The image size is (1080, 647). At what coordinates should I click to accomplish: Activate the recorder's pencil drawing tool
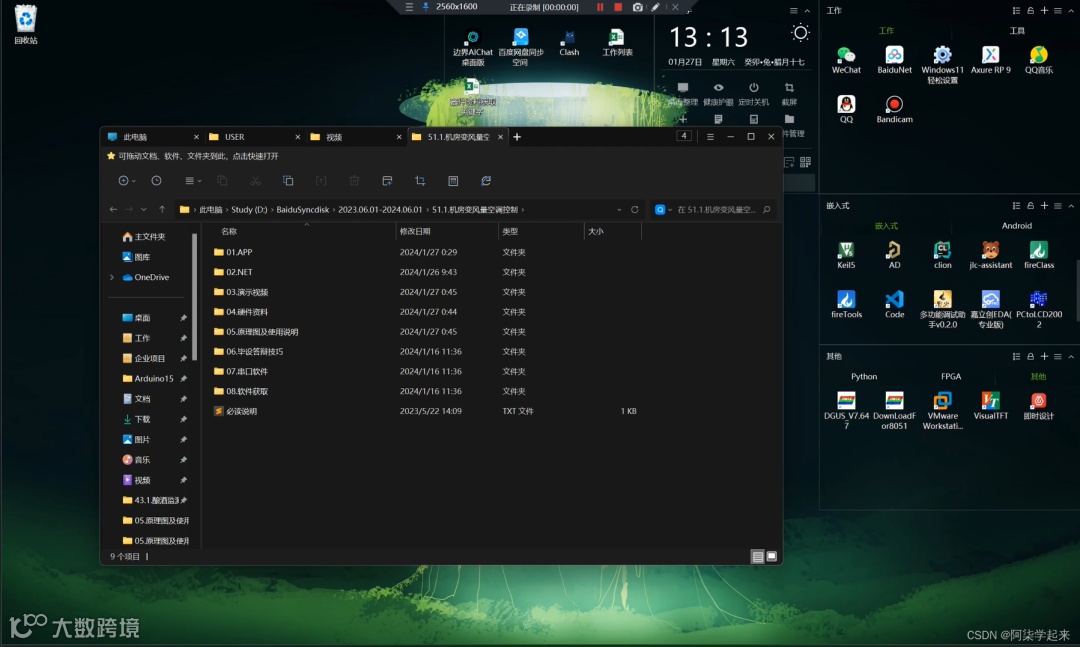click(656, 7)
